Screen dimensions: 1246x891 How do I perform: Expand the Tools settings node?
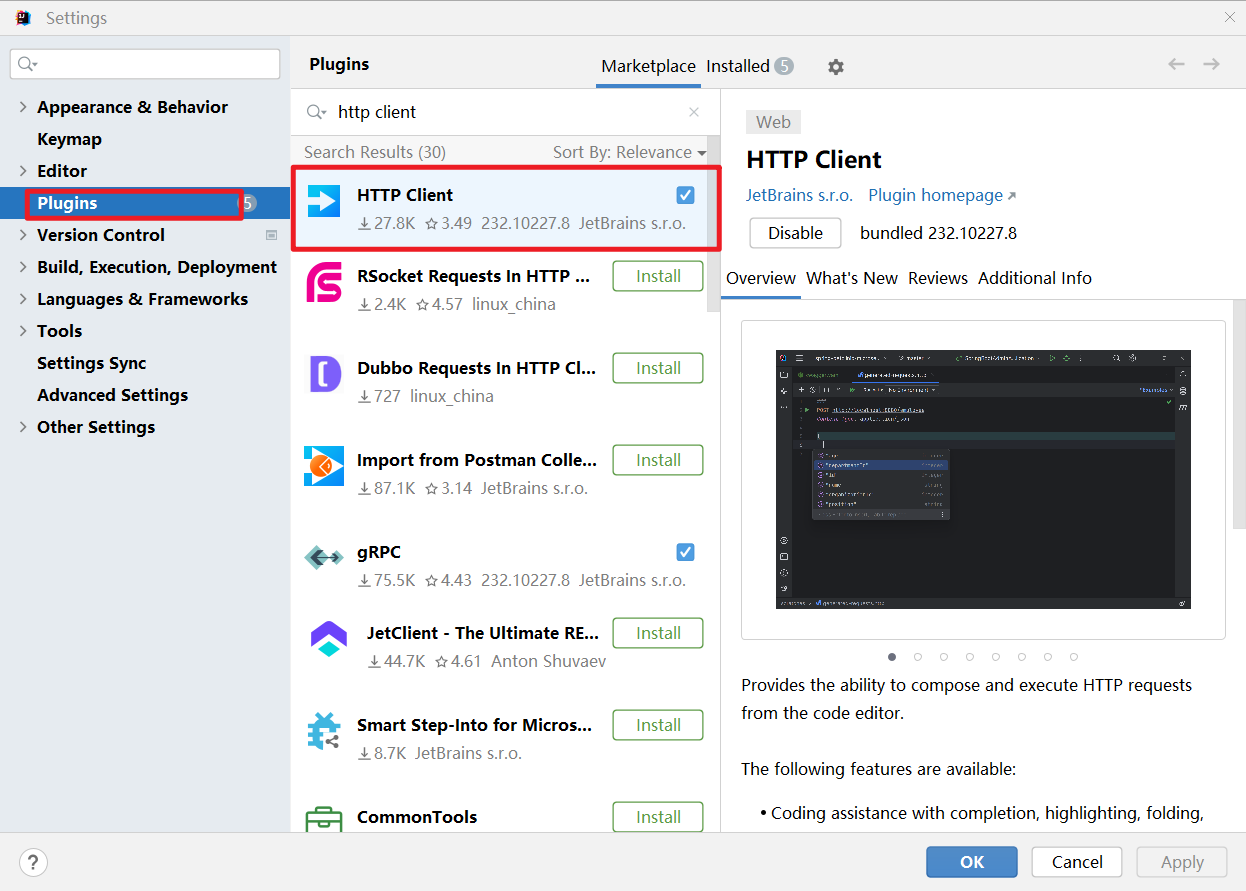click(x=23, y=331)
